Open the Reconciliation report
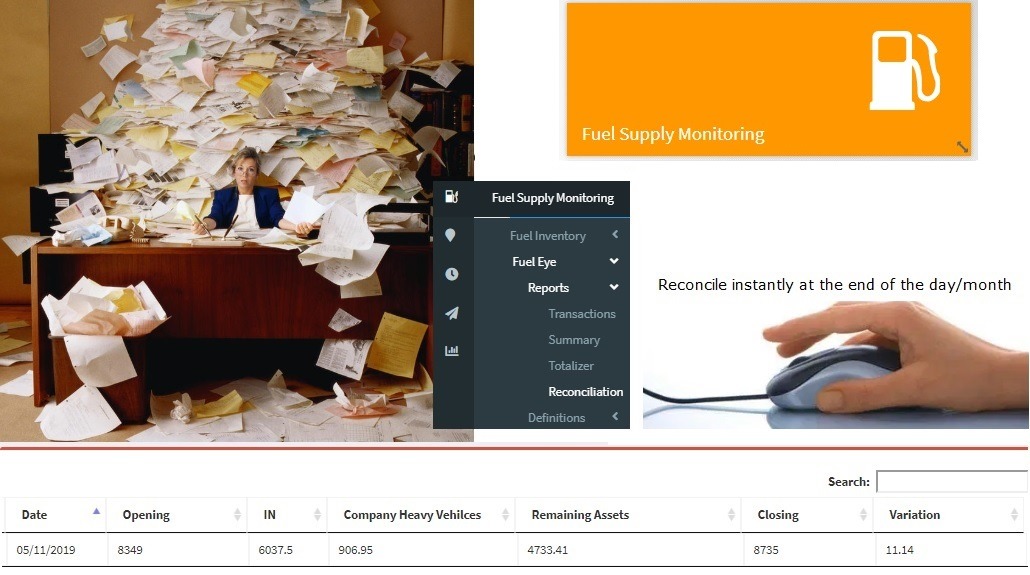This screenshot has width=1030, height=575. coord(585,392)
